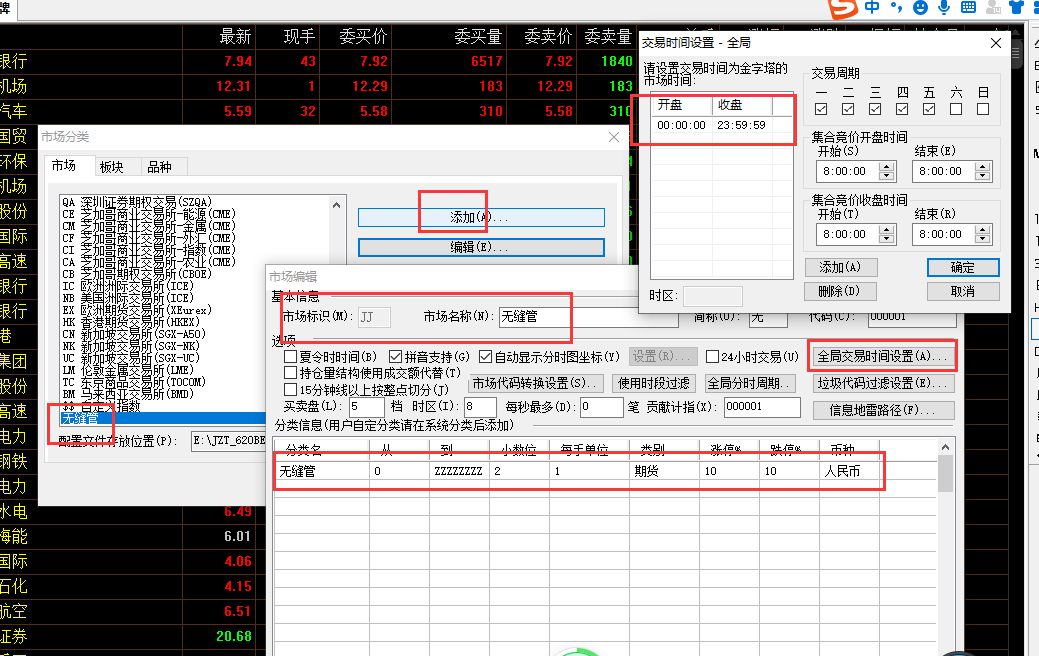
Task: Check the 六 Saturday trading day box
Action: pyautogui.click(x=956, y=109)
